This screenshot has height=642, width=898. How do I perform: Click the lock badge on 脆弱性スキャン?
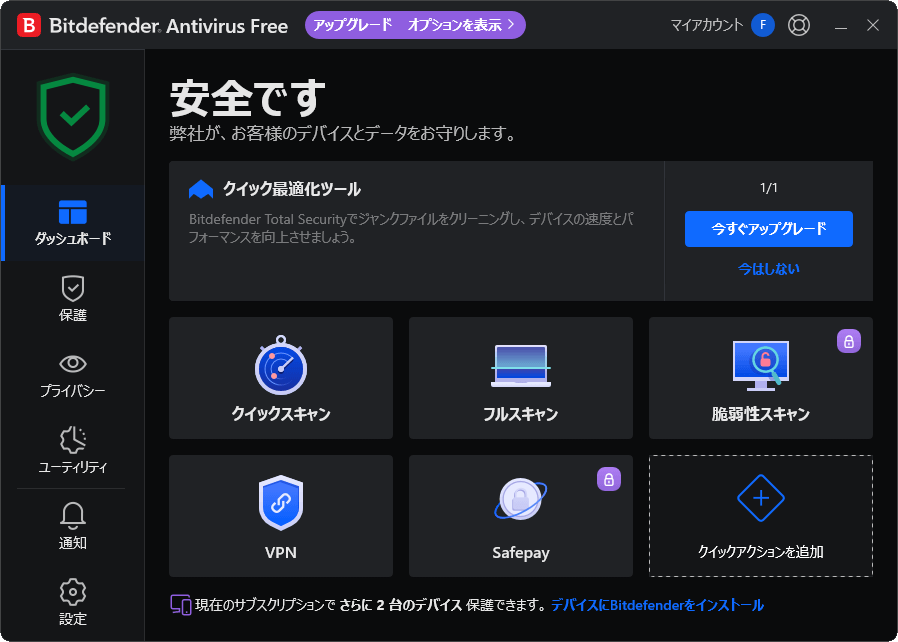point(848,341)
